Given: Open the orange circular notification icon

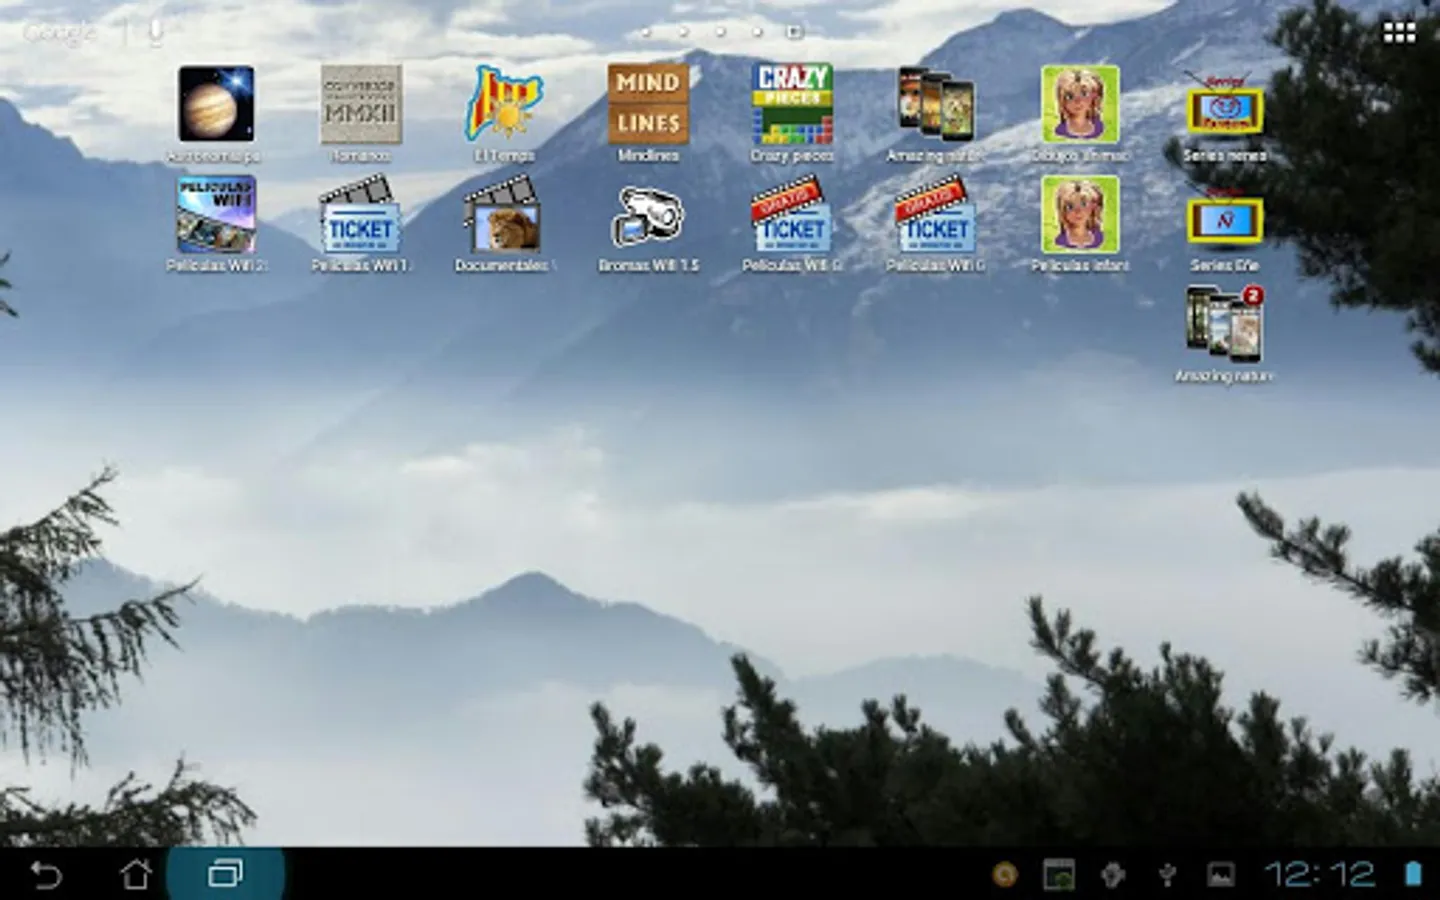Looking at the screenshot, I should pyautogui.click(x=1005, y=875).
